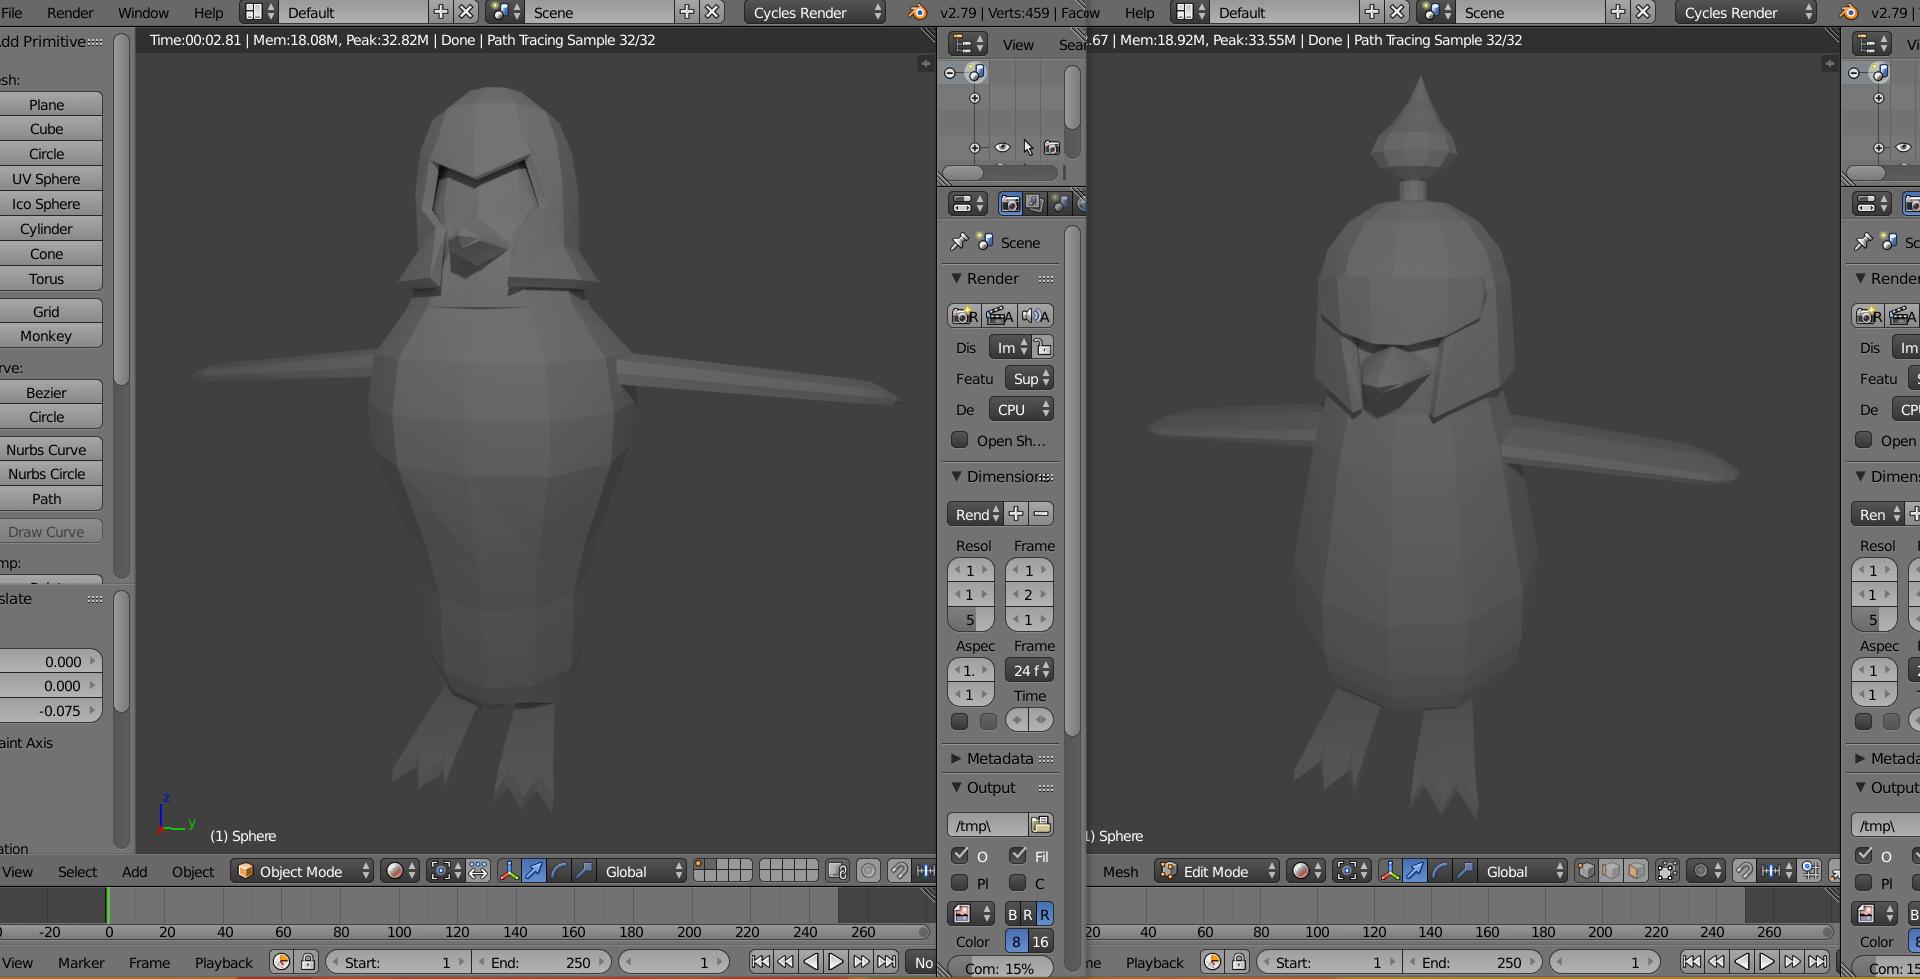Add a Cube mesh primitive
1920x979 pixels.
coord(47,129)
